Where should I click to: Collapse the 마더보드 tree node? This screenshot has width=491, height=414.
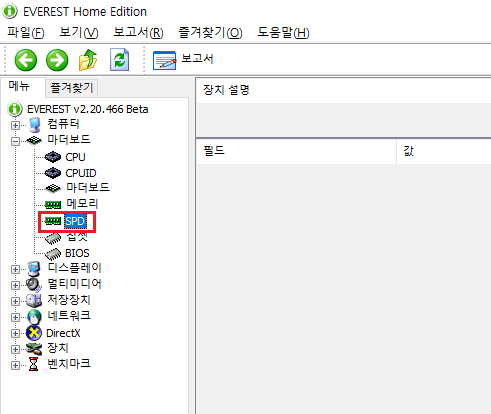point(15,141)
